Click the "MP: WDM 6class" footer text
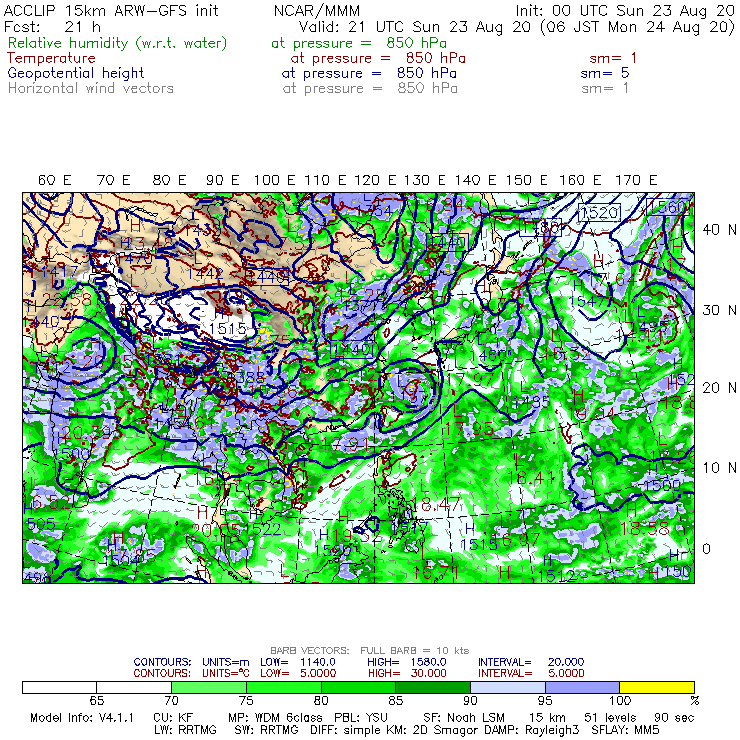Screen dimensions: 740x740 [275, 718]
